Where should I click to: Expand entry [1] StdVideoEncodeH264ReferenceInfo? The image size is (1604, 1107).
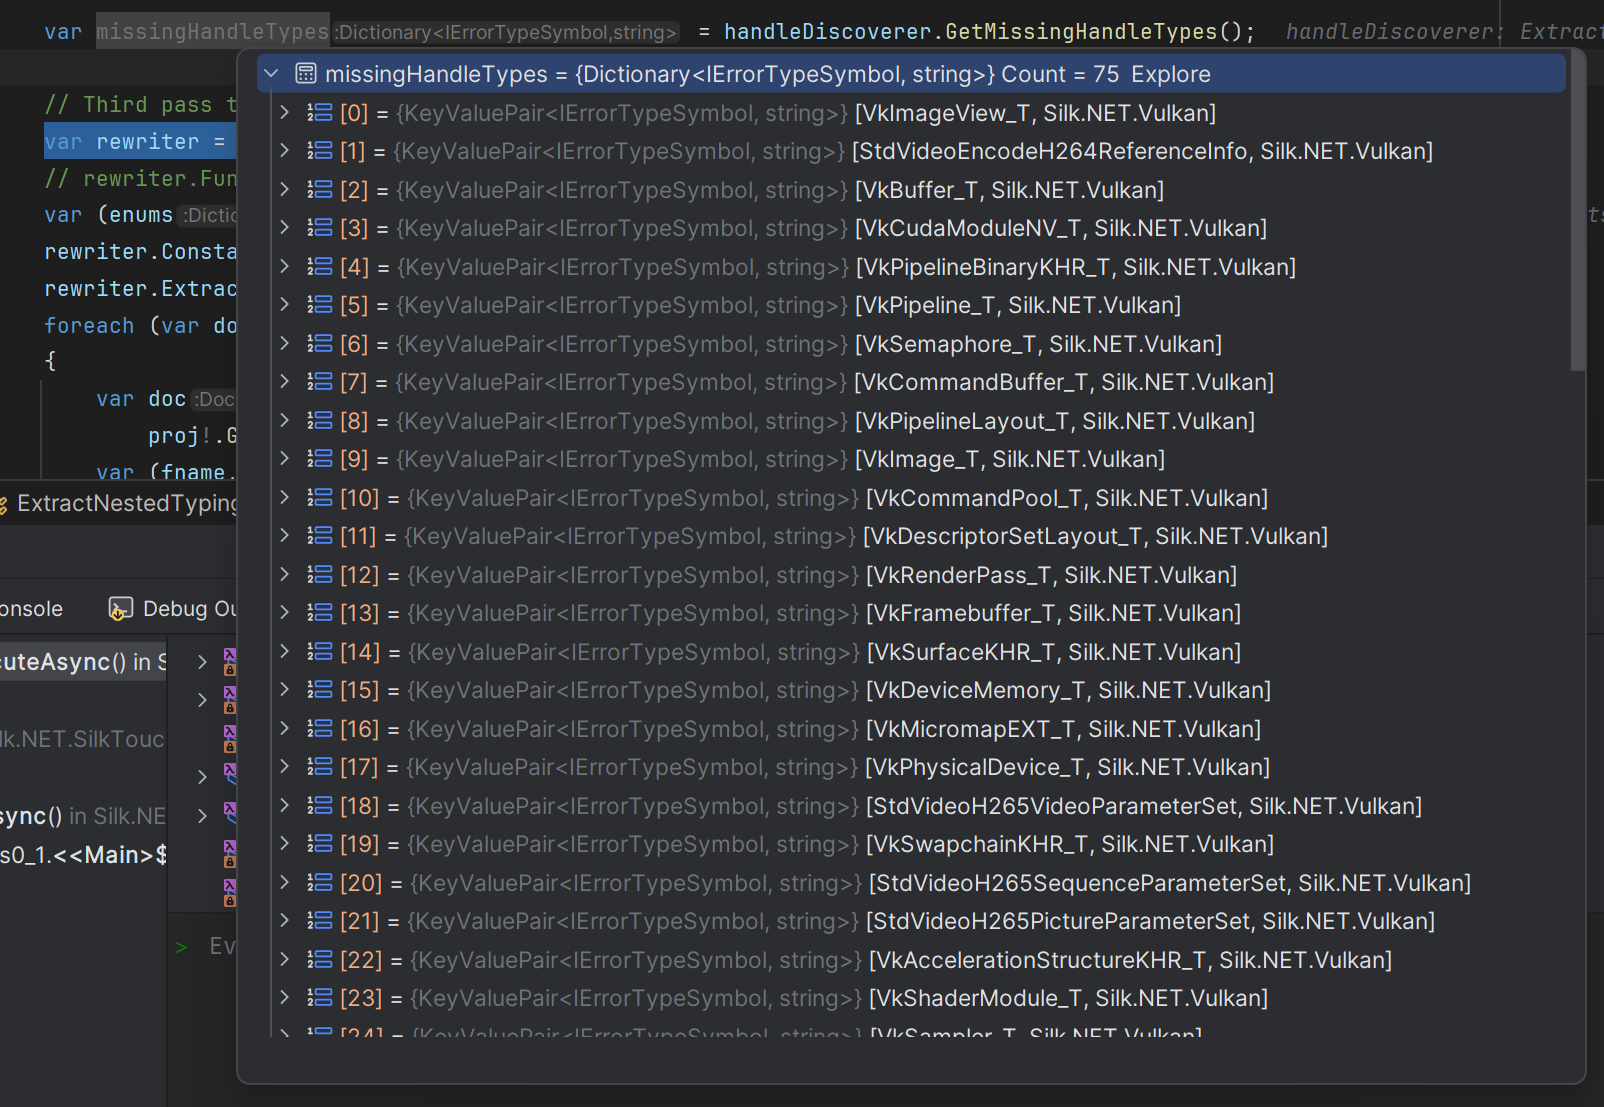pos(285,151)
